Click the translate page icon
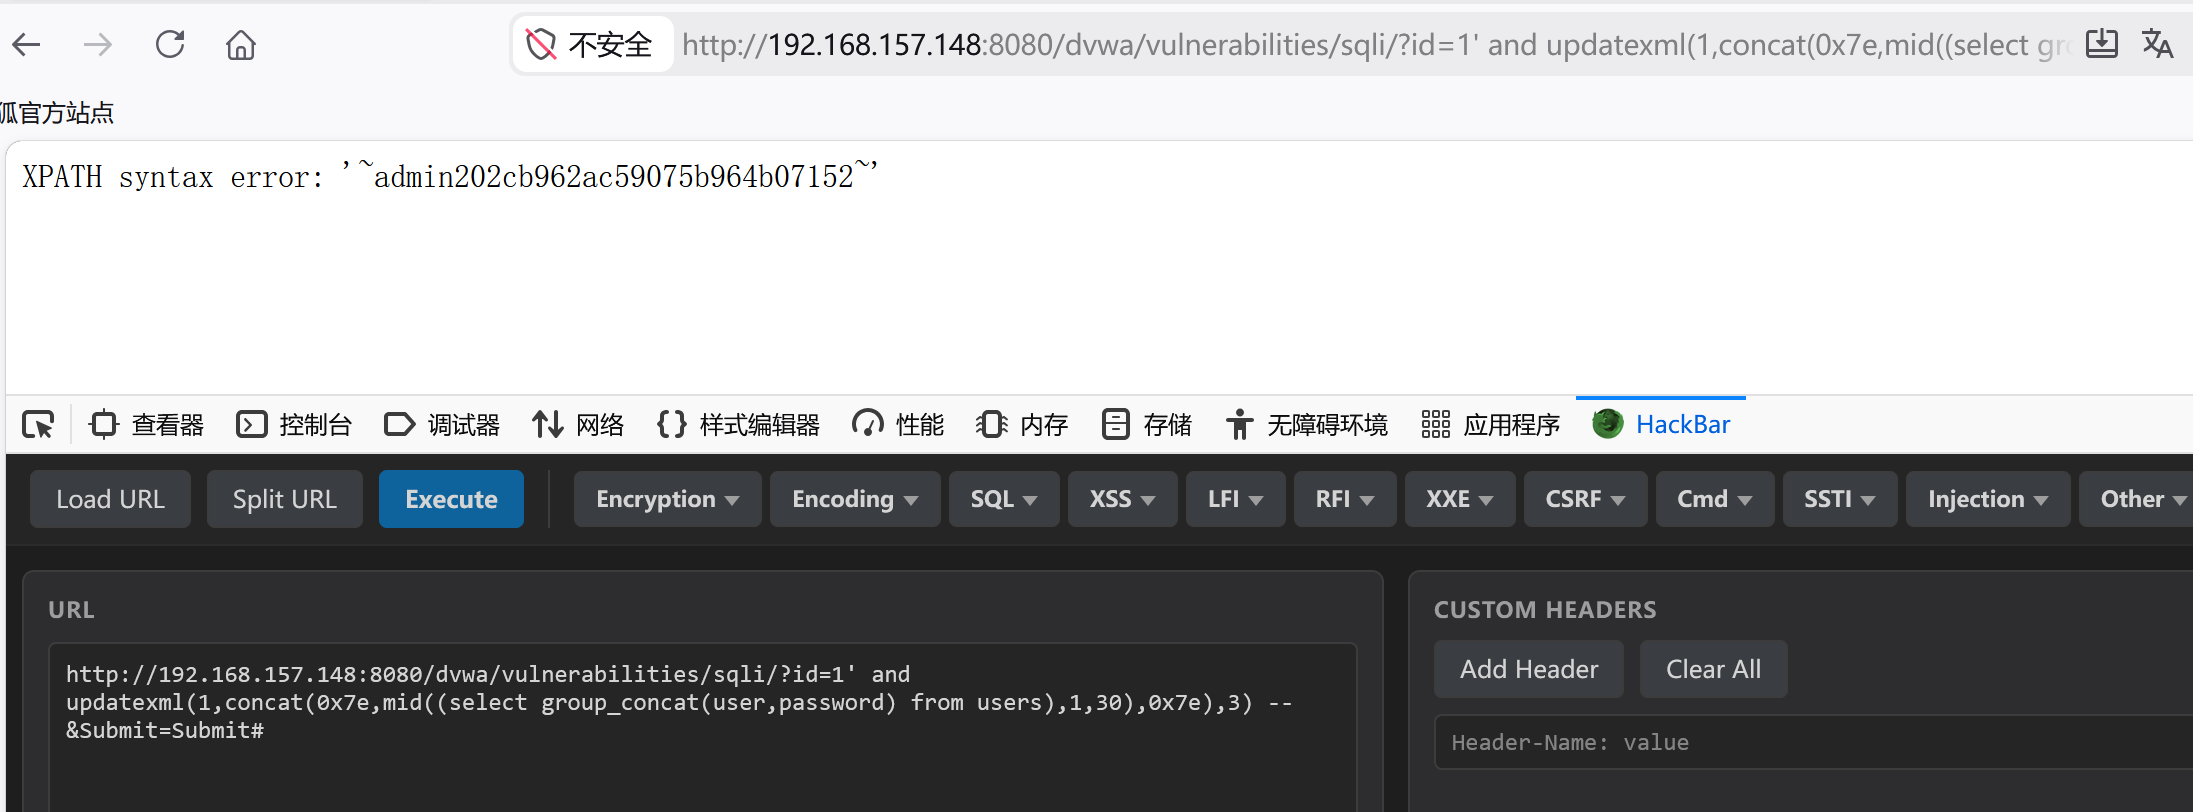This screenshot has width=2193, height=812. tap(2158, 44)
